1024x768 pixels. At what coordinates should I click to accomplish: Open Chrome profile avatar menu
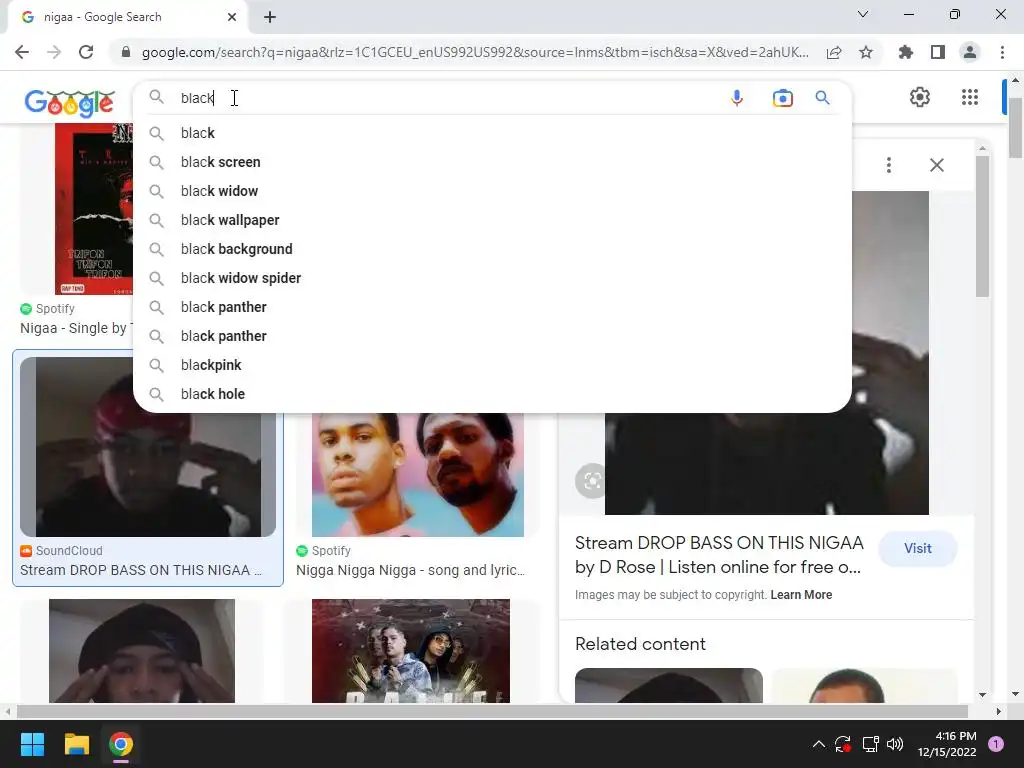click(970, 52)
